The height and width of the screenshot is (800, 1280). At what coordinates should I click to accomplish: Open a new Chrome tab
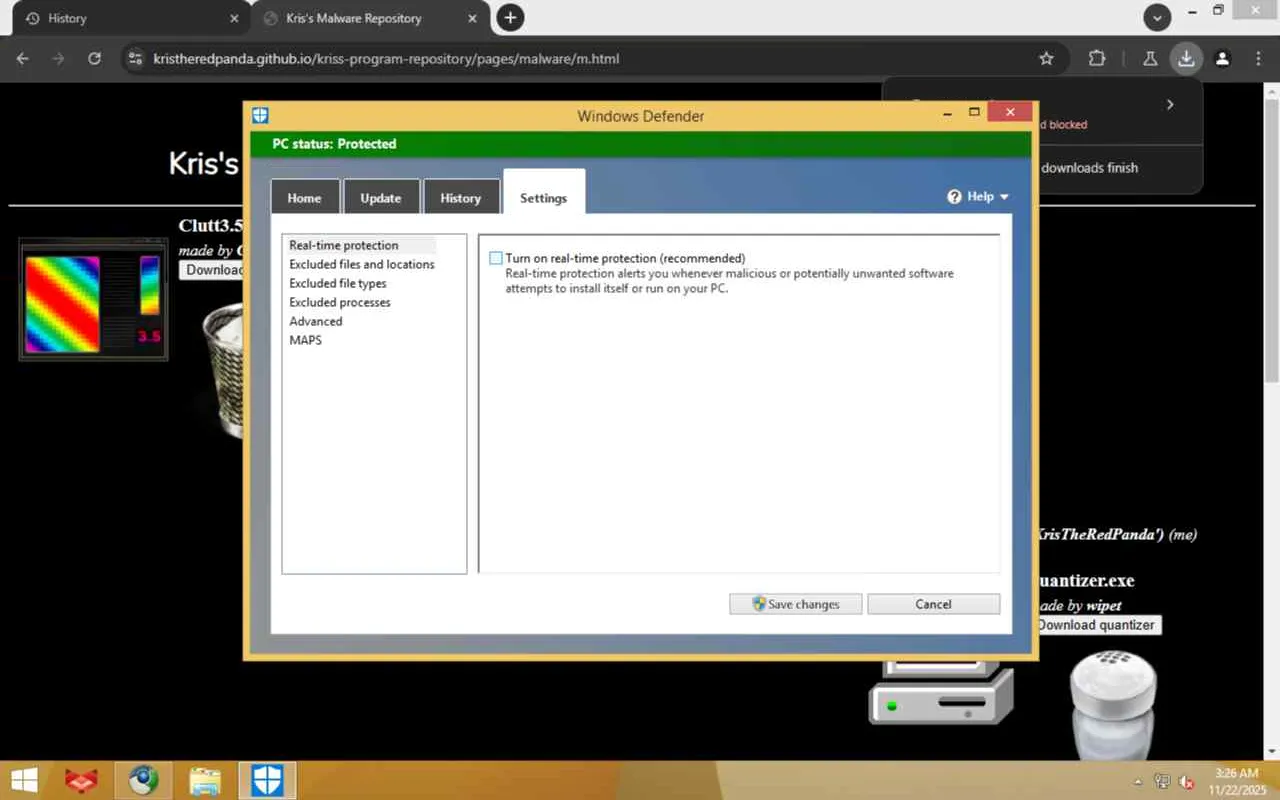tap(510, 18)
